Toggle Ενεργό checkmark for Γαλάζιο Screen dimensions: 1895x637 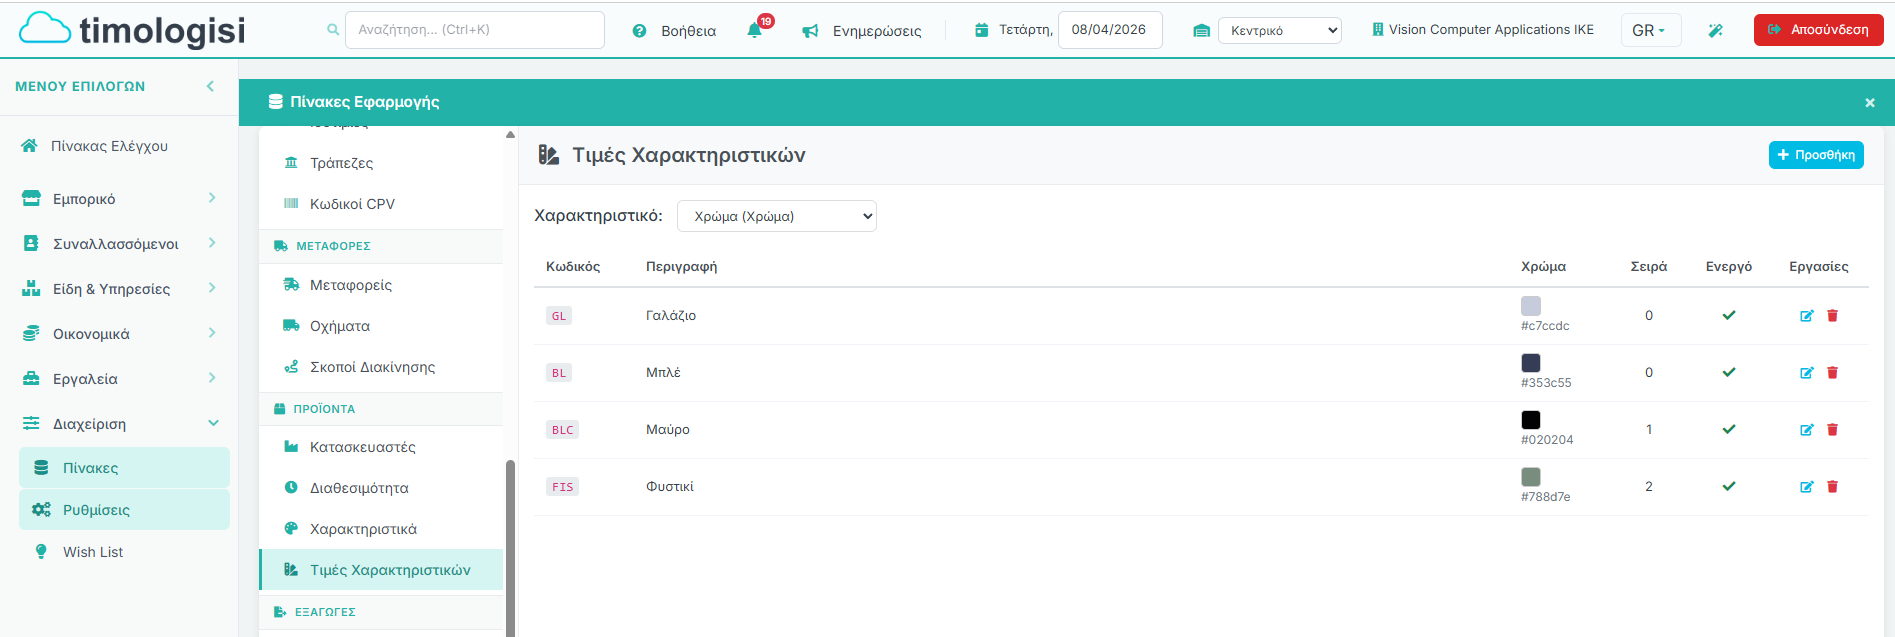pyautogui.click(x=1729, y=315)
